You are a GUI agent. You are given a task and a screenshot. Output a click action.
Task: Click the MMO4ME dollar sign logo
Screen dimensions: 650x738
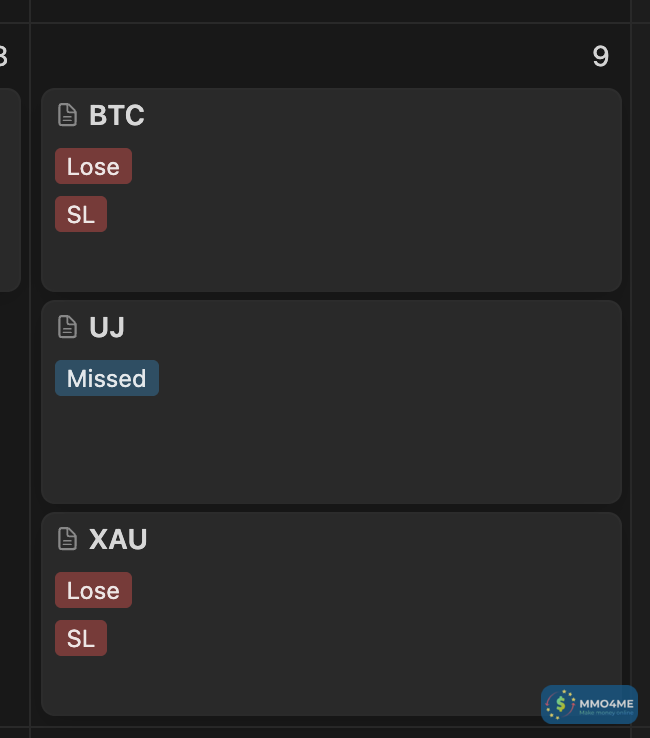coord(561,705)
